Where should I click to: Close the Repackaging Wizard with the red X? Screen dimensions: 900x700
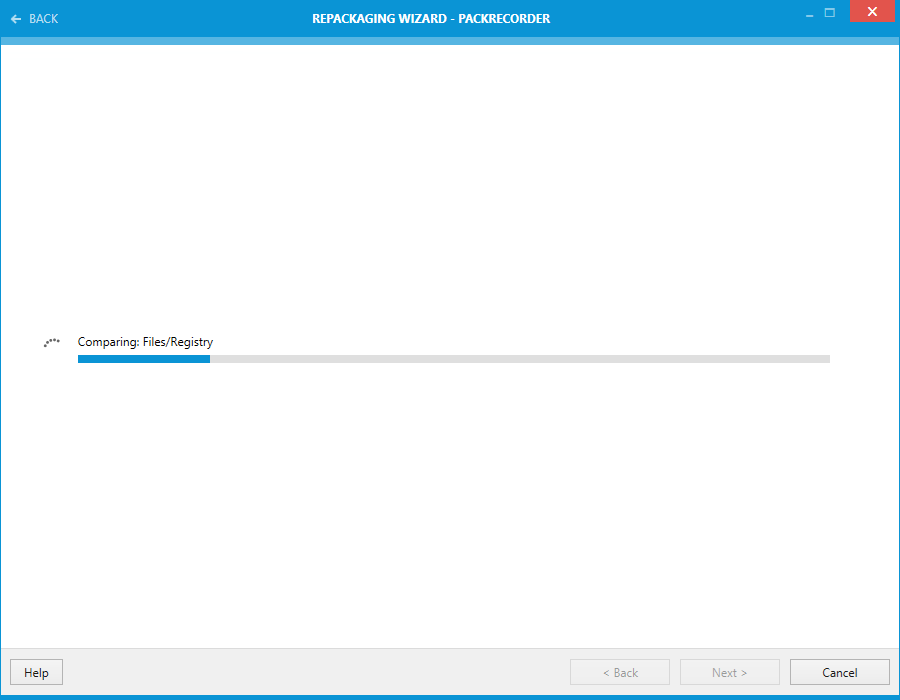click(871, 12)
